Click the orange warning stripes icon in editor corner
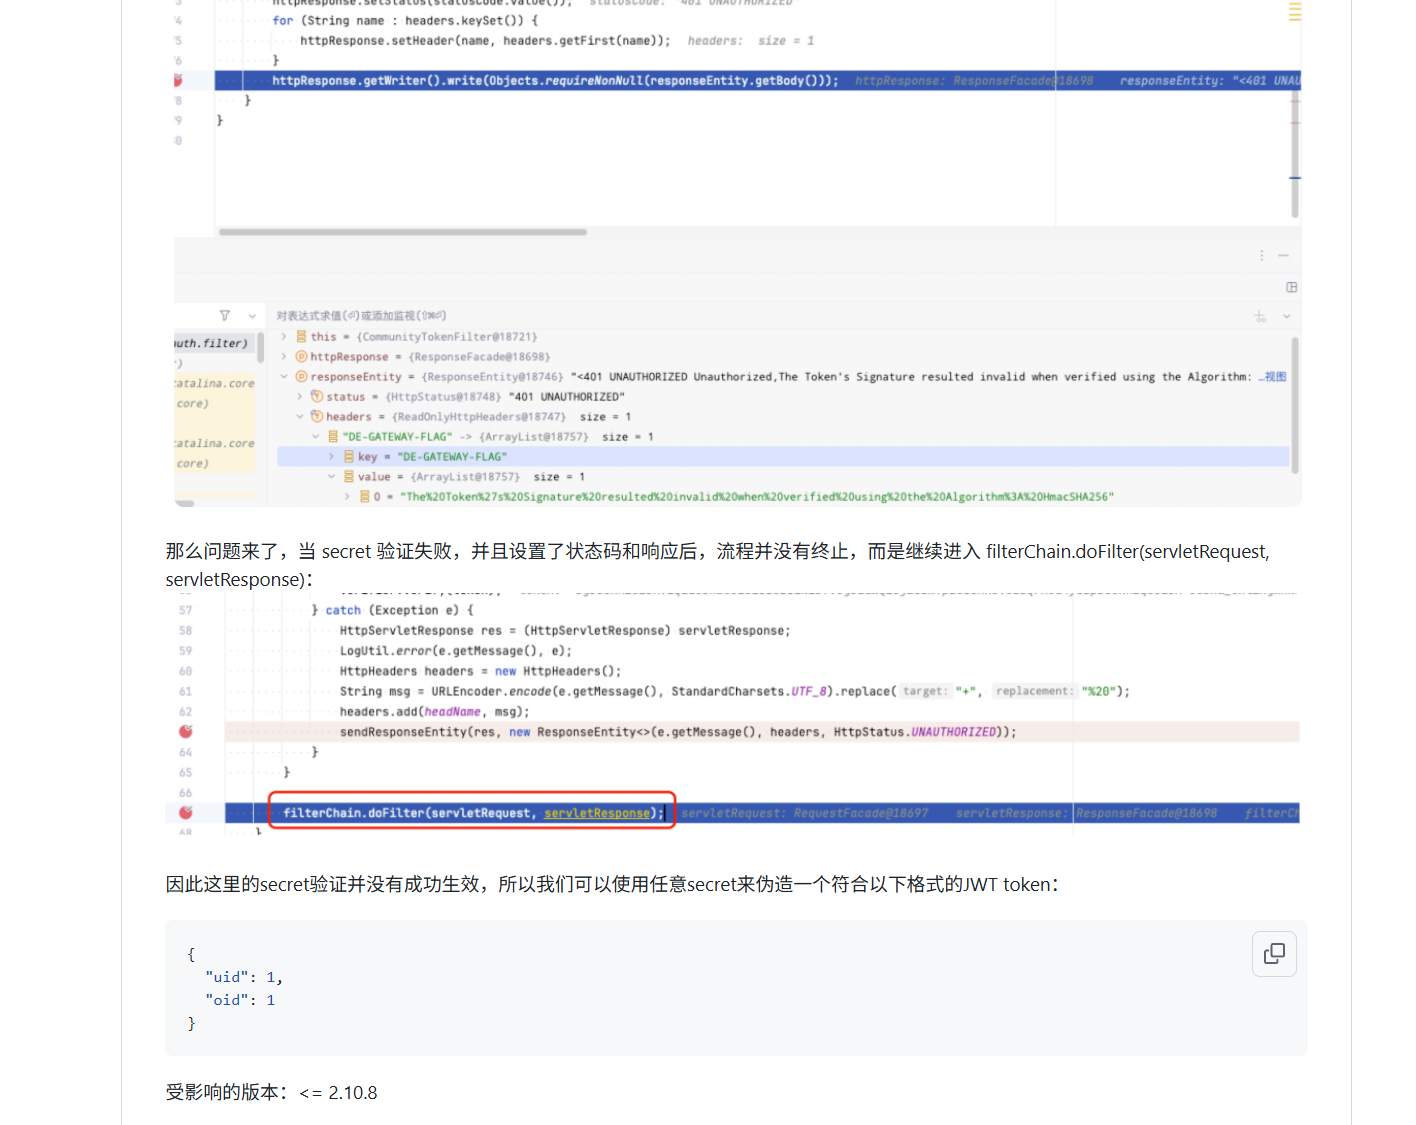The width and height of the screenshot is (1416, 1125). coord(1294,12)
